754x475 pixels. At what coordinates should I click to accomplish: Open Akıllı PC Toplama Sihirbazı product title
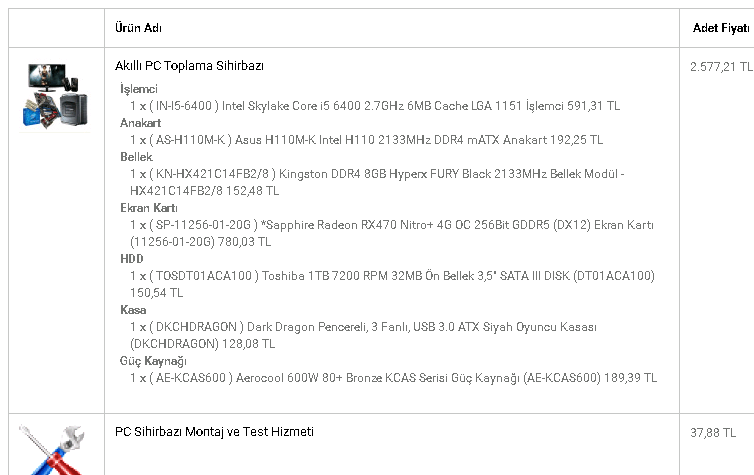(x=189, y=66)
